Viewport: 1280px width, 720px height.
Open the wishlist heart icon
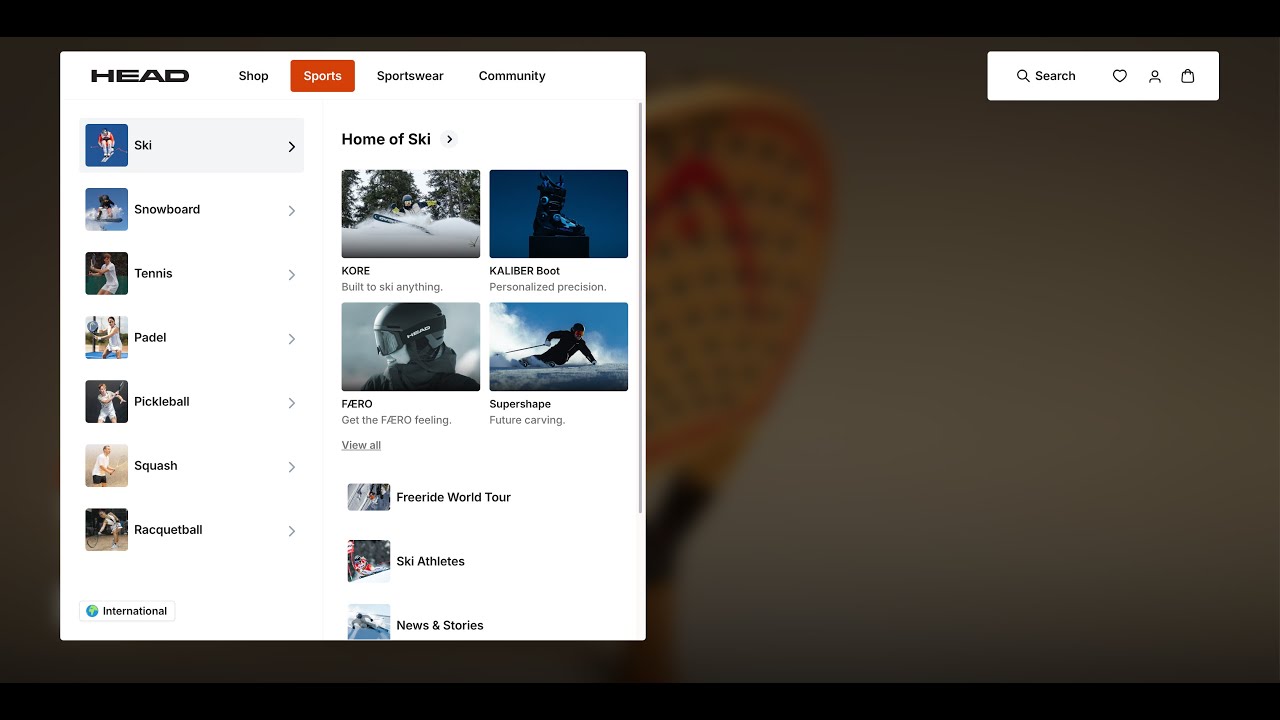coord(1120,76)
